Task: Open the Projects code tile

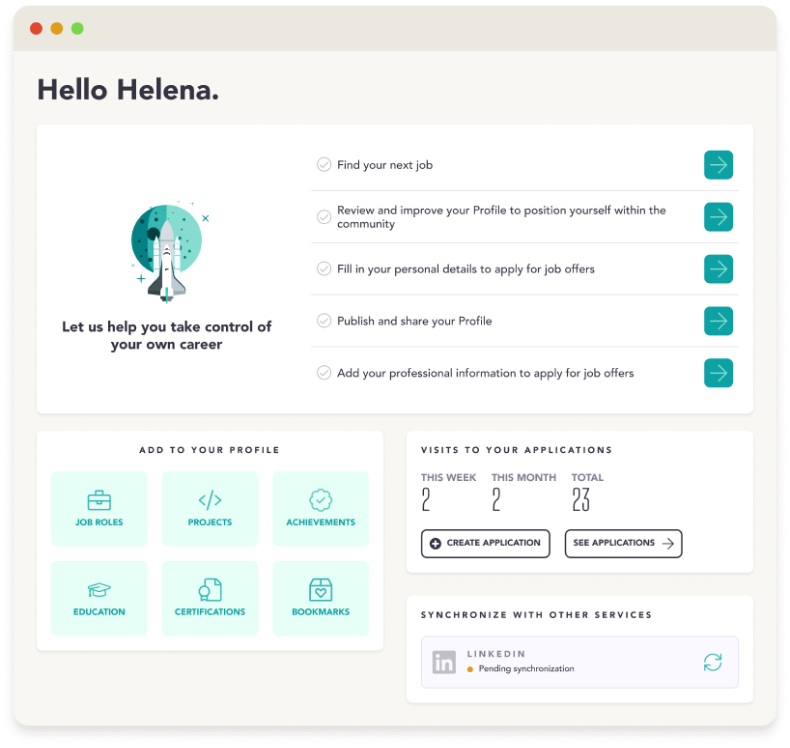Action: point(210,509)
